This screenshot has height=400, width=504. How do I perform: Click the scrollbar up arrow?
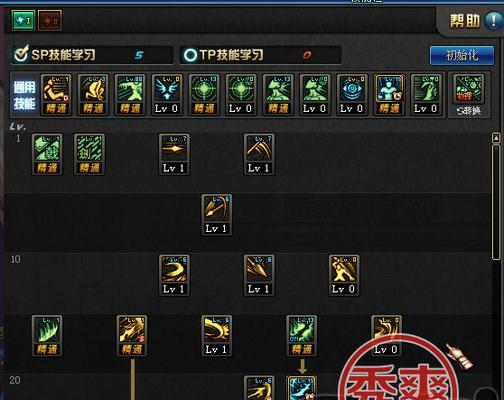click(x=496, y=138)
